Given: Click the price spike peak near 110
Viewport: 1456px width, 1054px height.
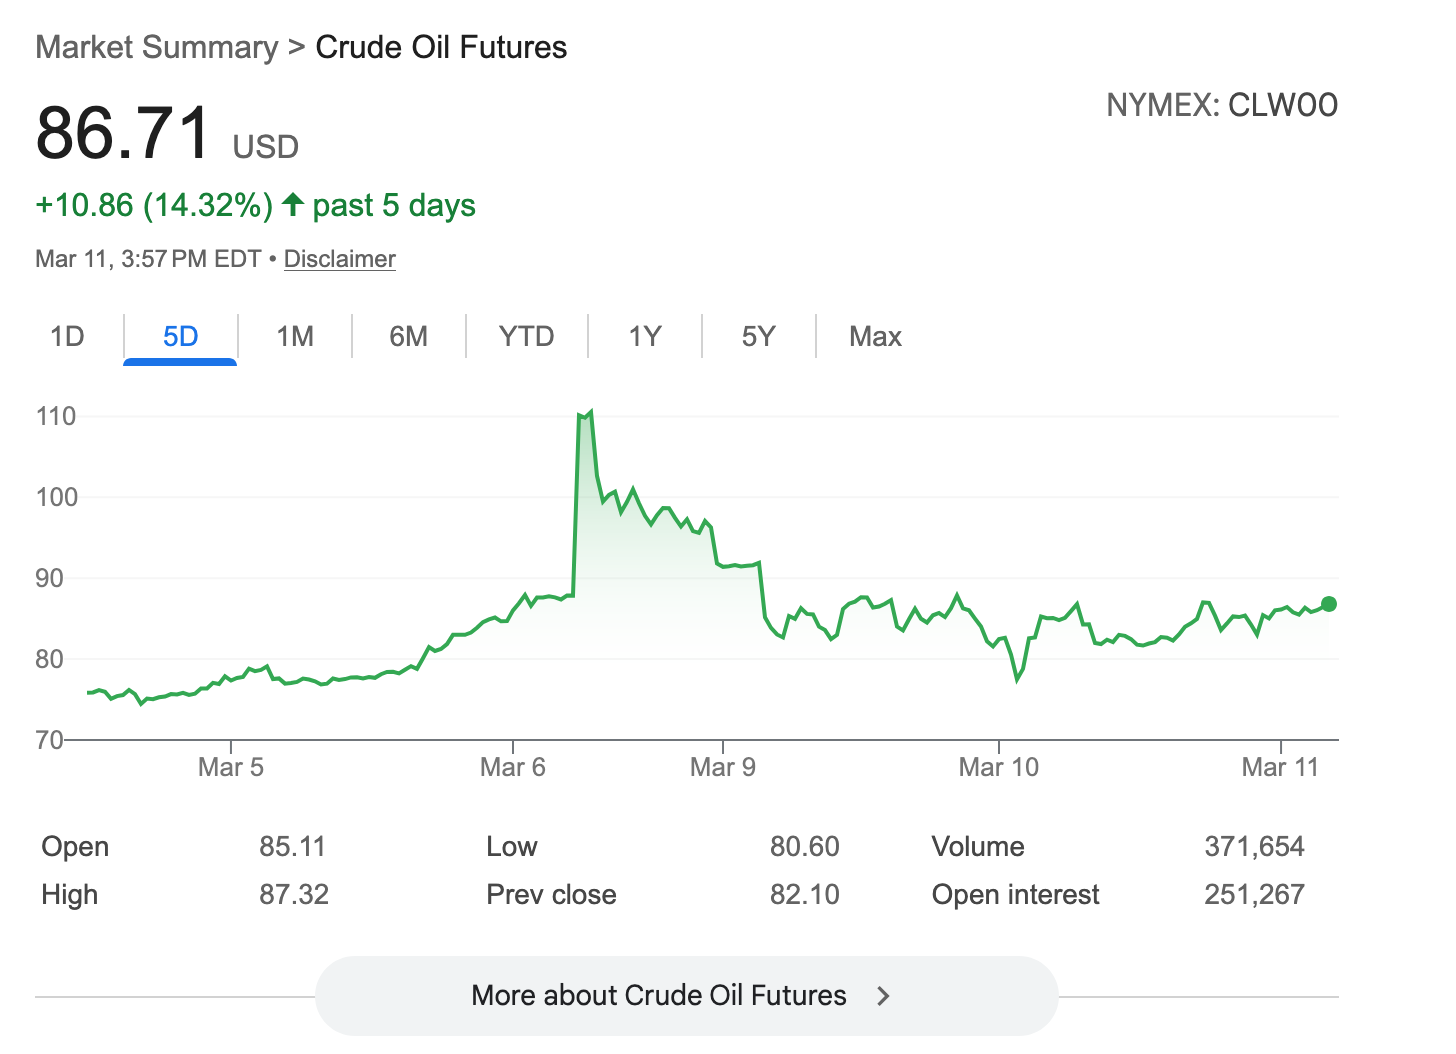Looking at the screenshot, I should 590,412.
